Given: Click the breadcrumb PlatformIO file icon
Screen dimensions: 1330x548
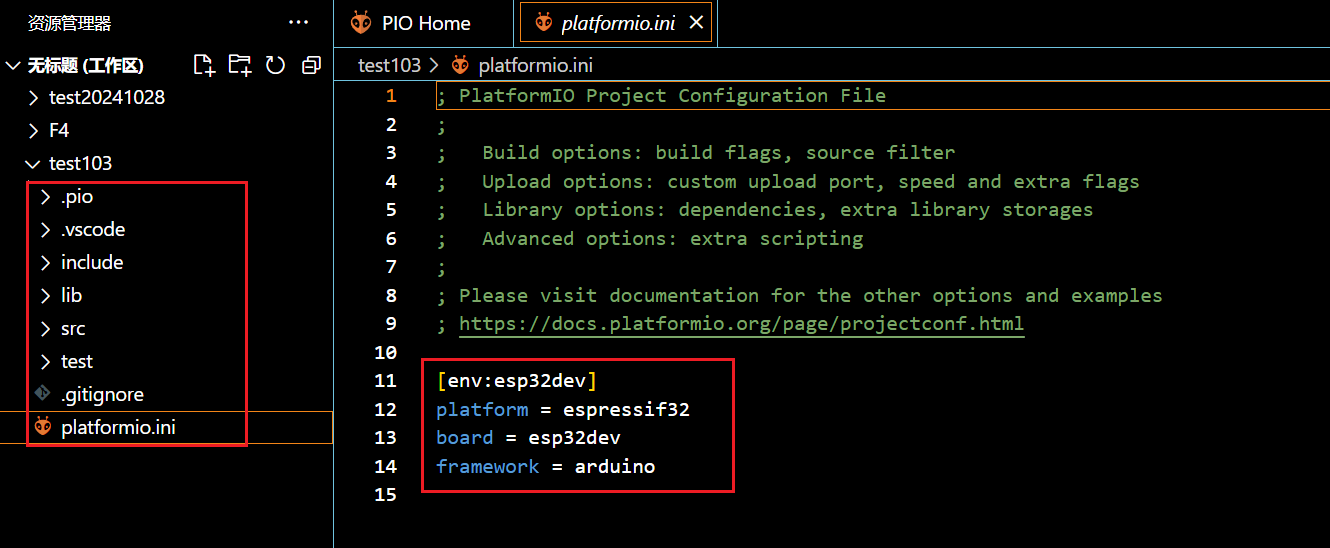Looking at the screenshot, I should point(460,65).
